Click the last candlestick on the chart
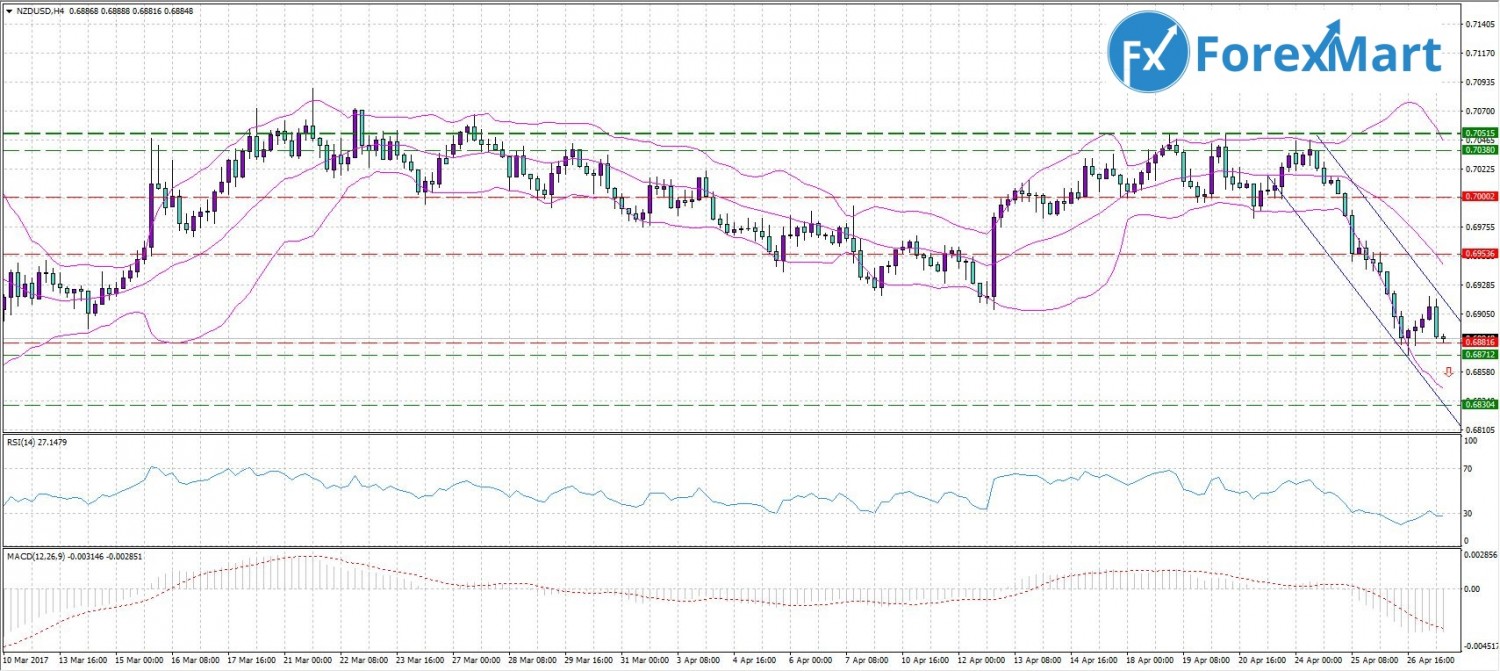The height and width of the screenshot is (671, 1500). [1444, 340]
